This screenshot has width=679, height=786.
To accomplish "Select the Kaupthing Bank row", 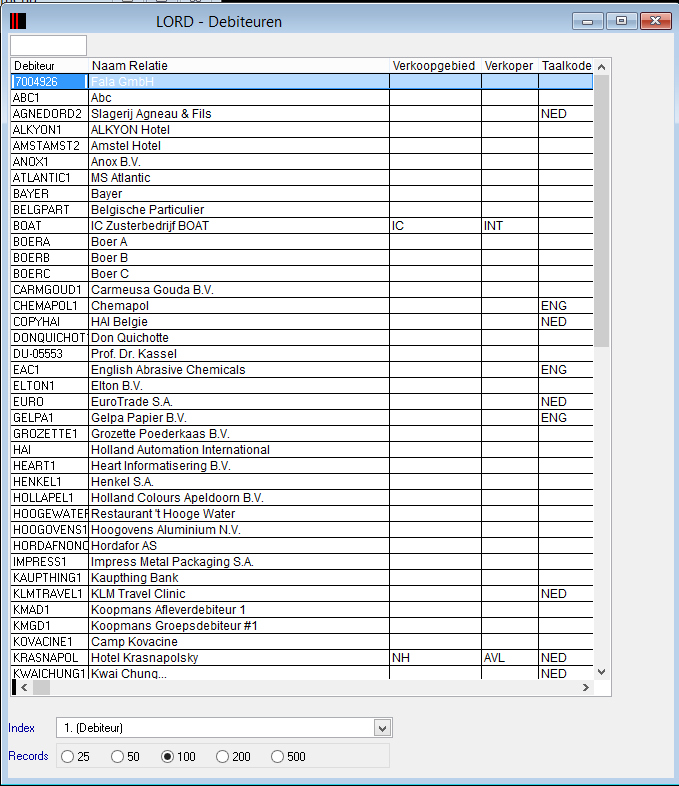I will [302, 578].
